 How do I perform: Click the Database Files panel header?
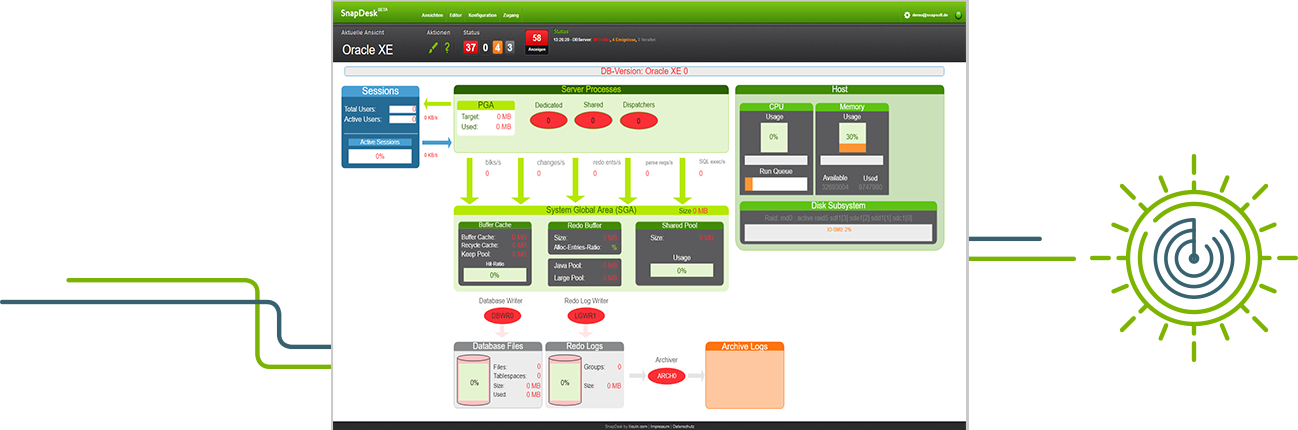point(497,346)
